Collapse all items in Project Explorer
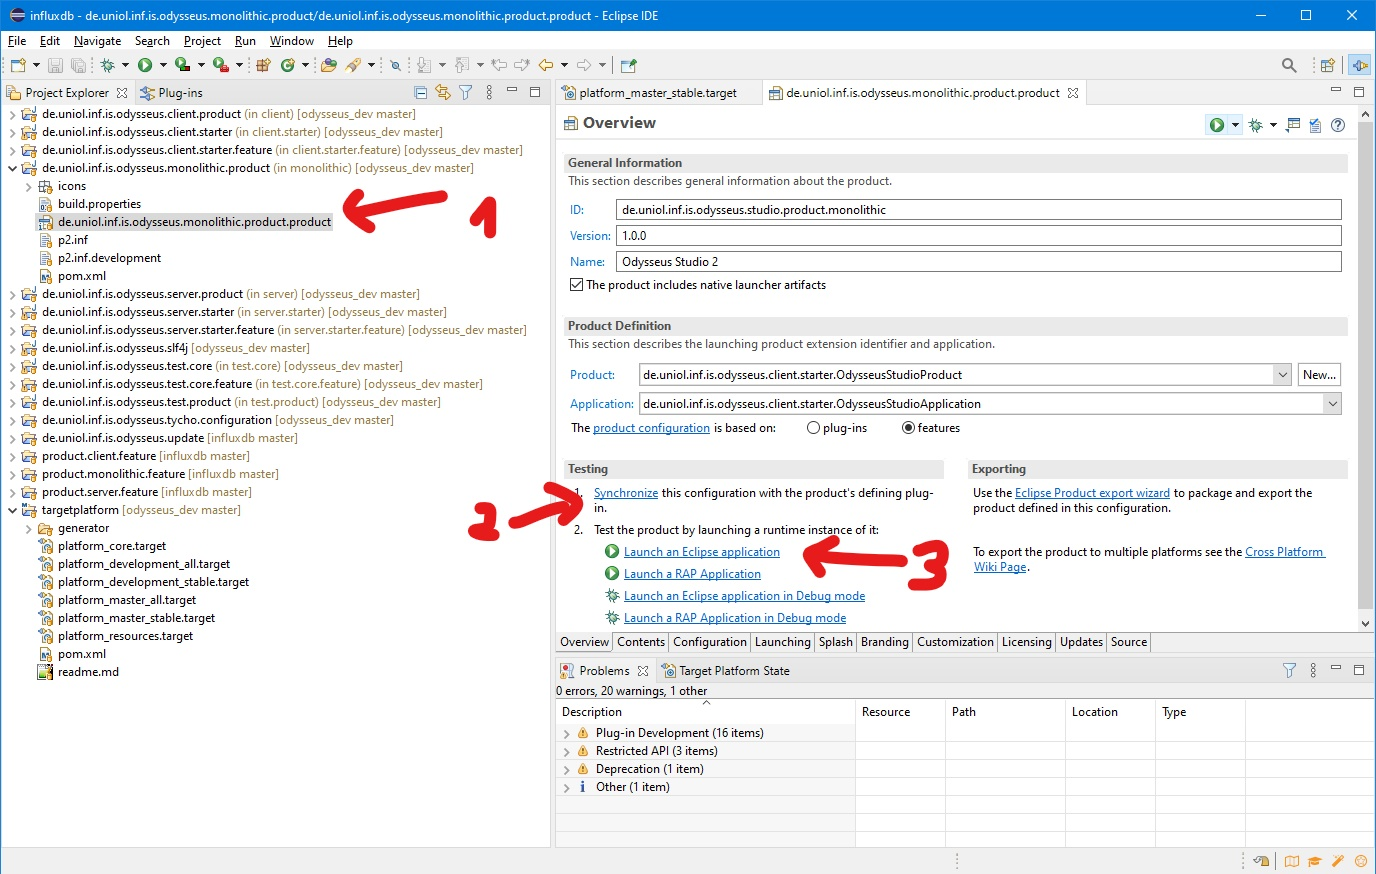This screenshot has width=1376, height=874. [420, 92]
